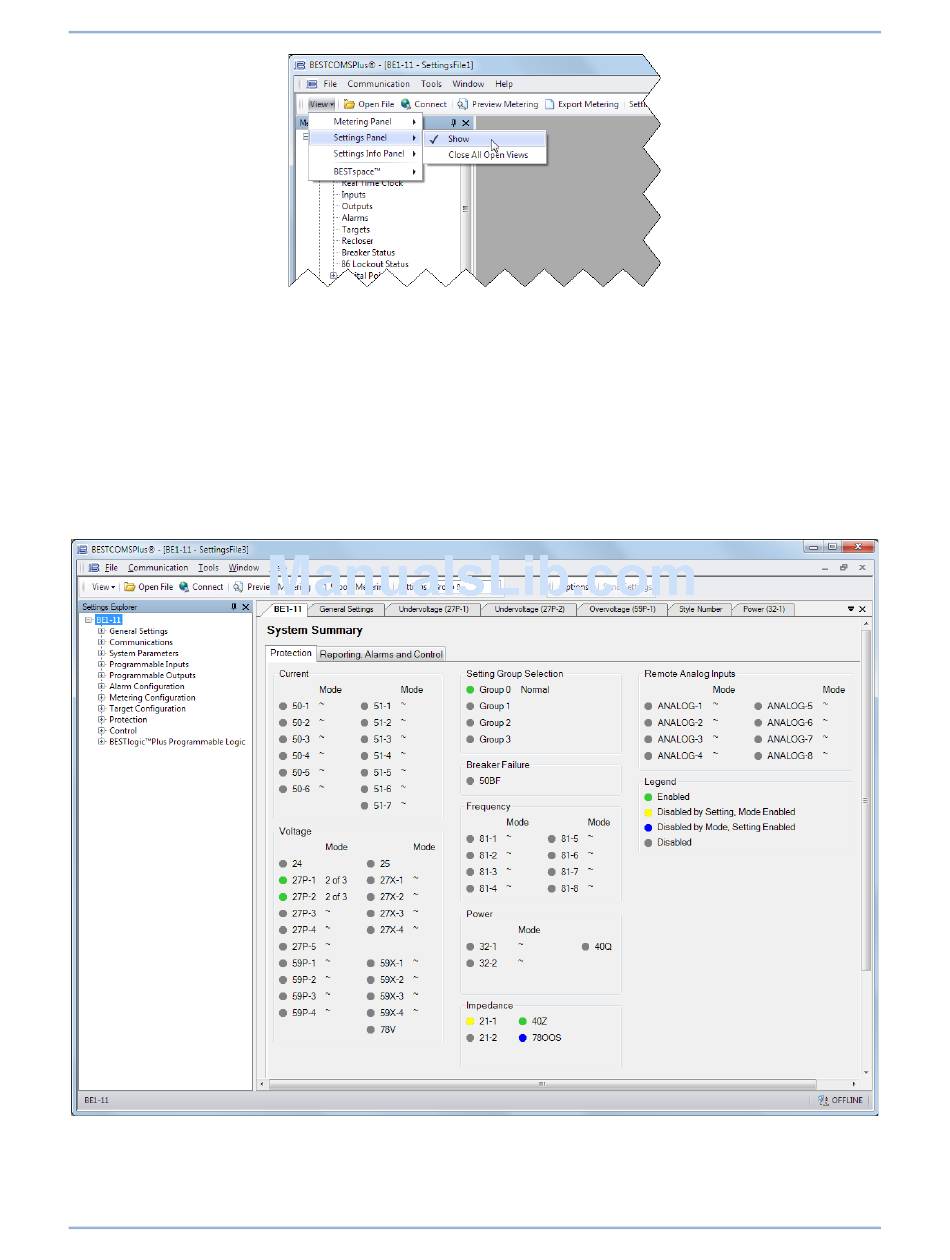Select Inputs in the SettingsFile1 tree
Screen dimensions: 950x1260
(353, 195)
